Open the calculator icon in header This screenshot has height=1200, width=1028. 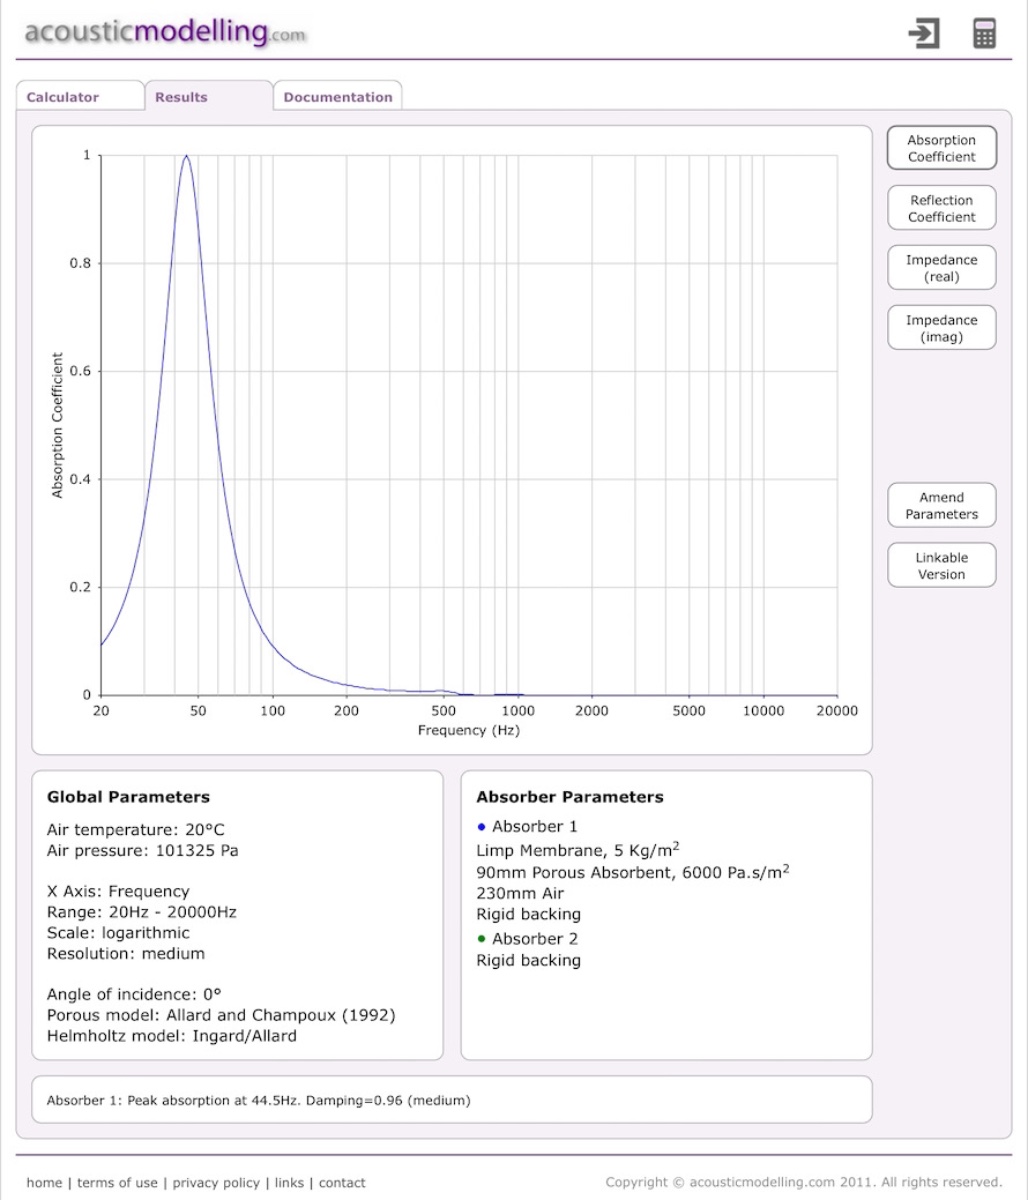click(x=984, y=34)
